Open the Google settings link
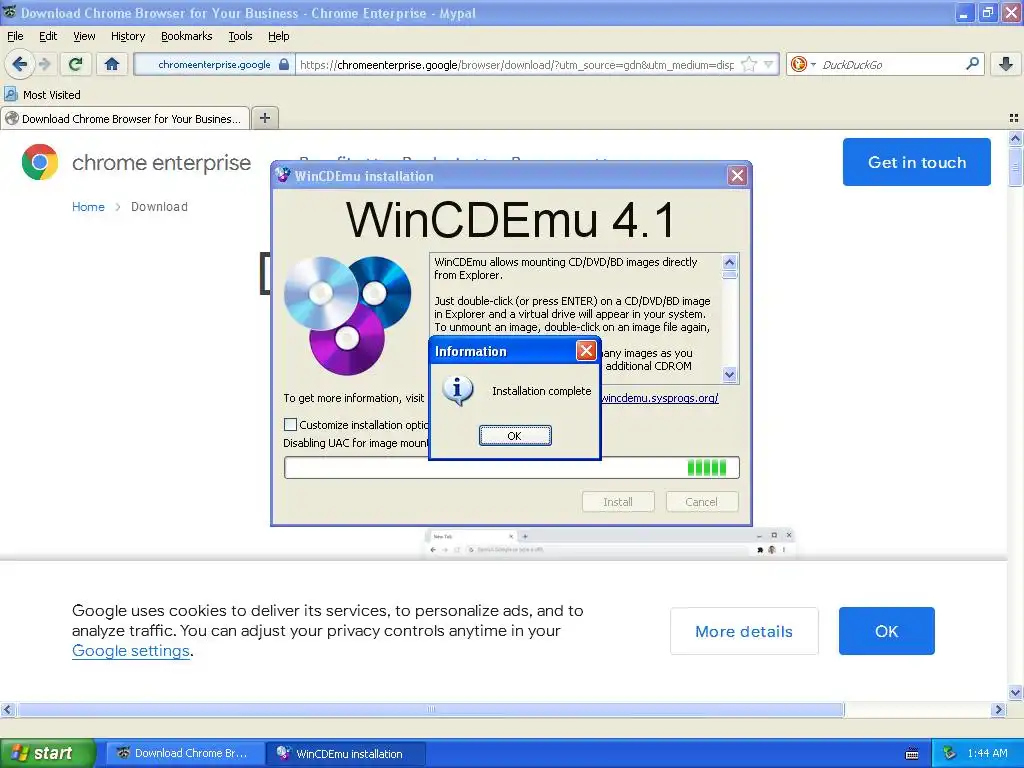The image size is (1024, 768). (131, 651)
